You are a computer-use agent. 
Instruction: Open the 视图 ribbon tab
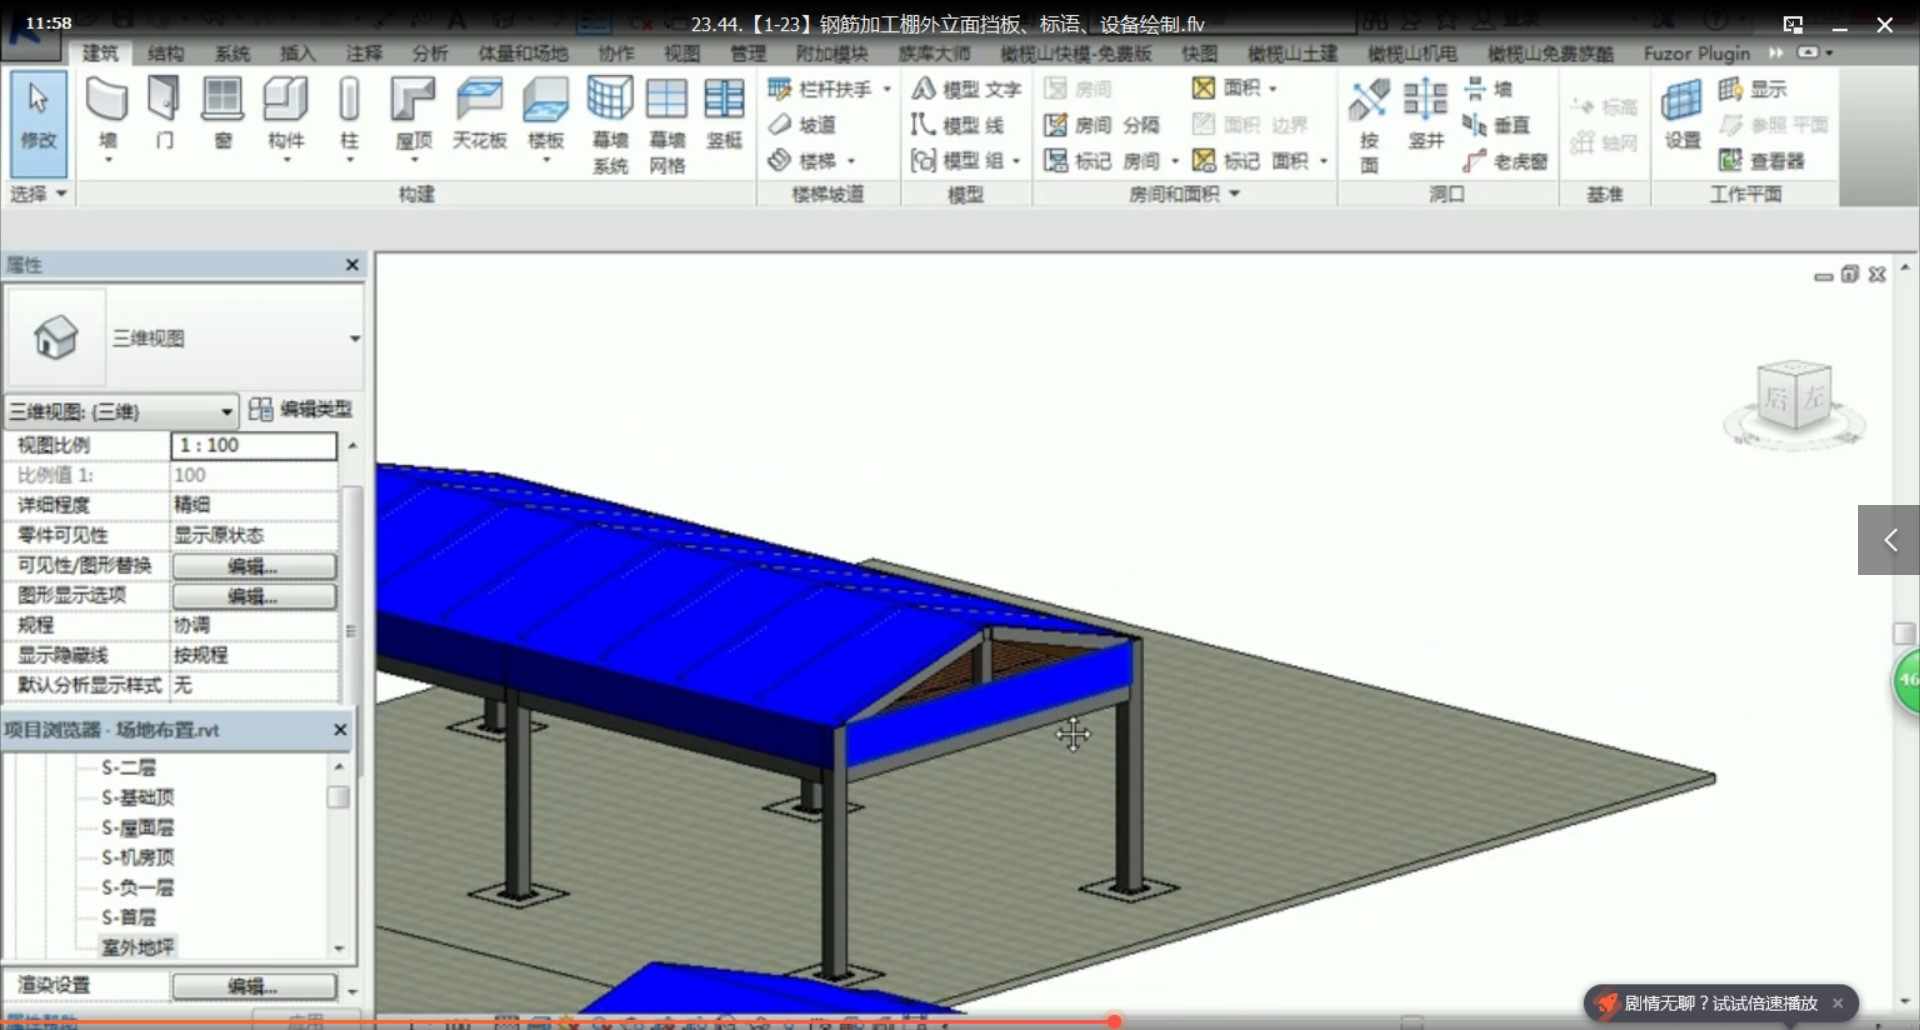[681, 54]
